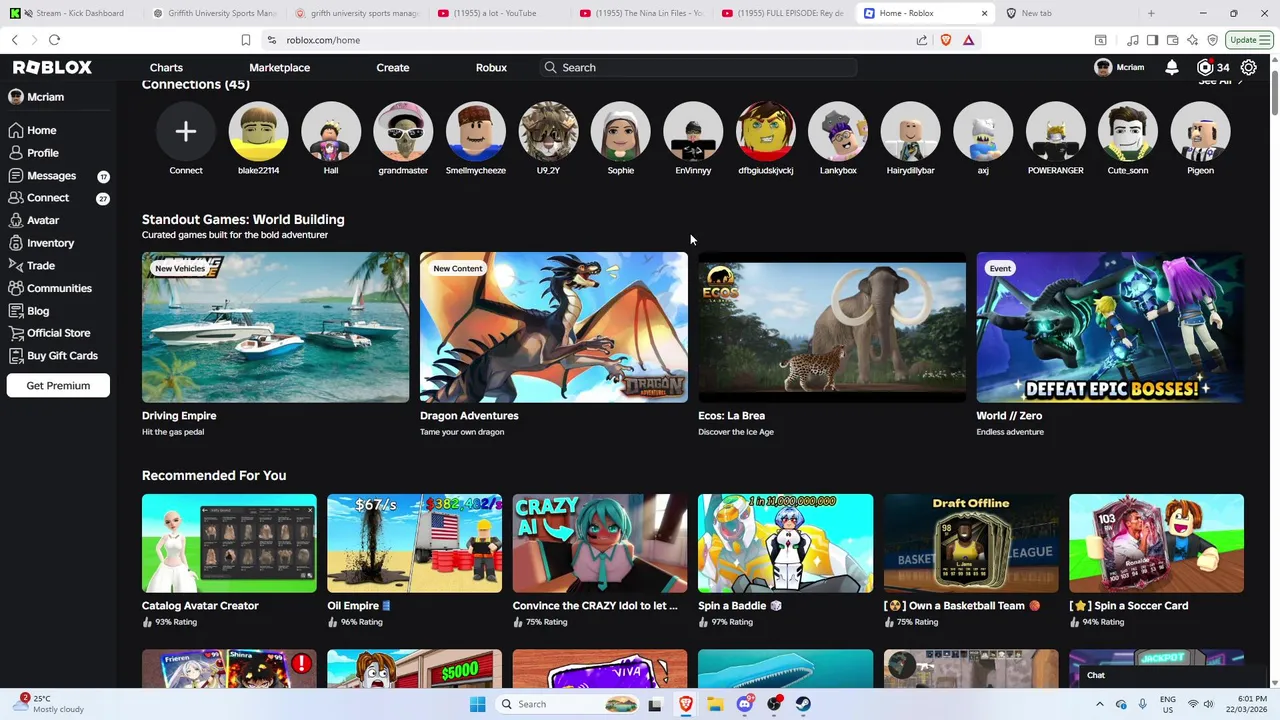Screen dimensions: 1280x720
Task: Click the browser address bar
Action: click(x=590, y=40)
